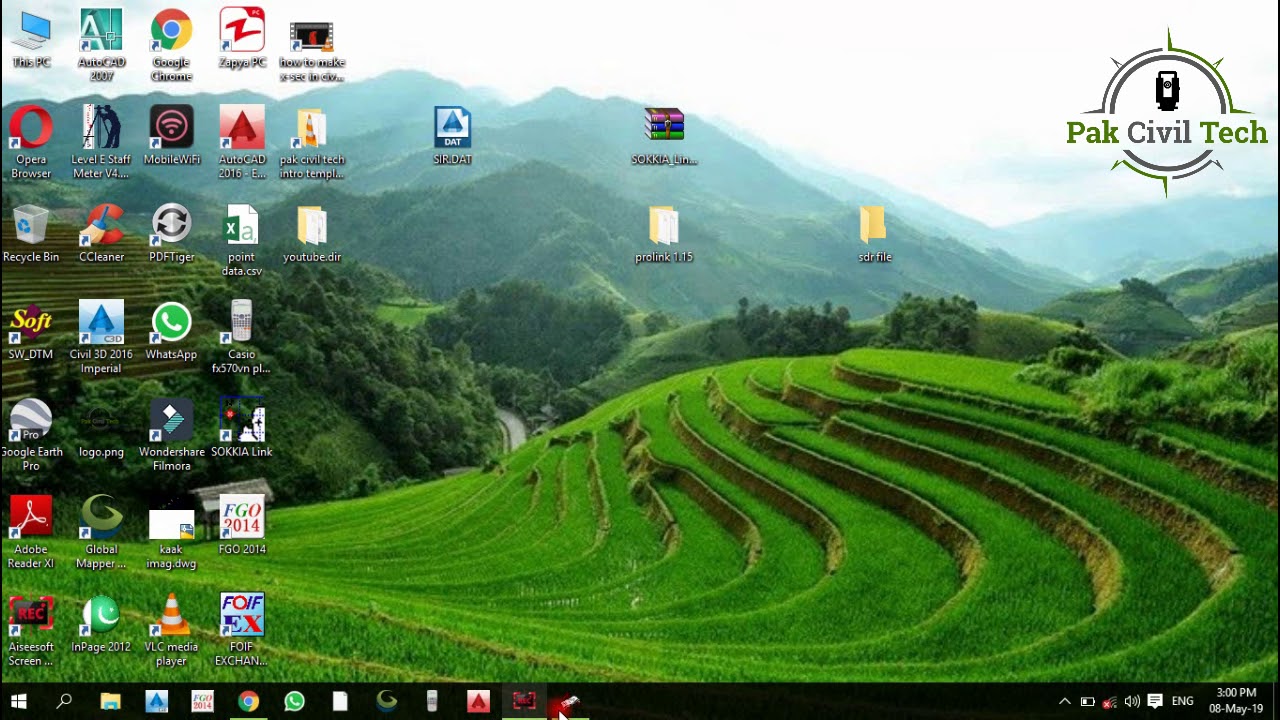
Task: Open the Adobe Reader XI shortcut
Action: tap(31, 533)
